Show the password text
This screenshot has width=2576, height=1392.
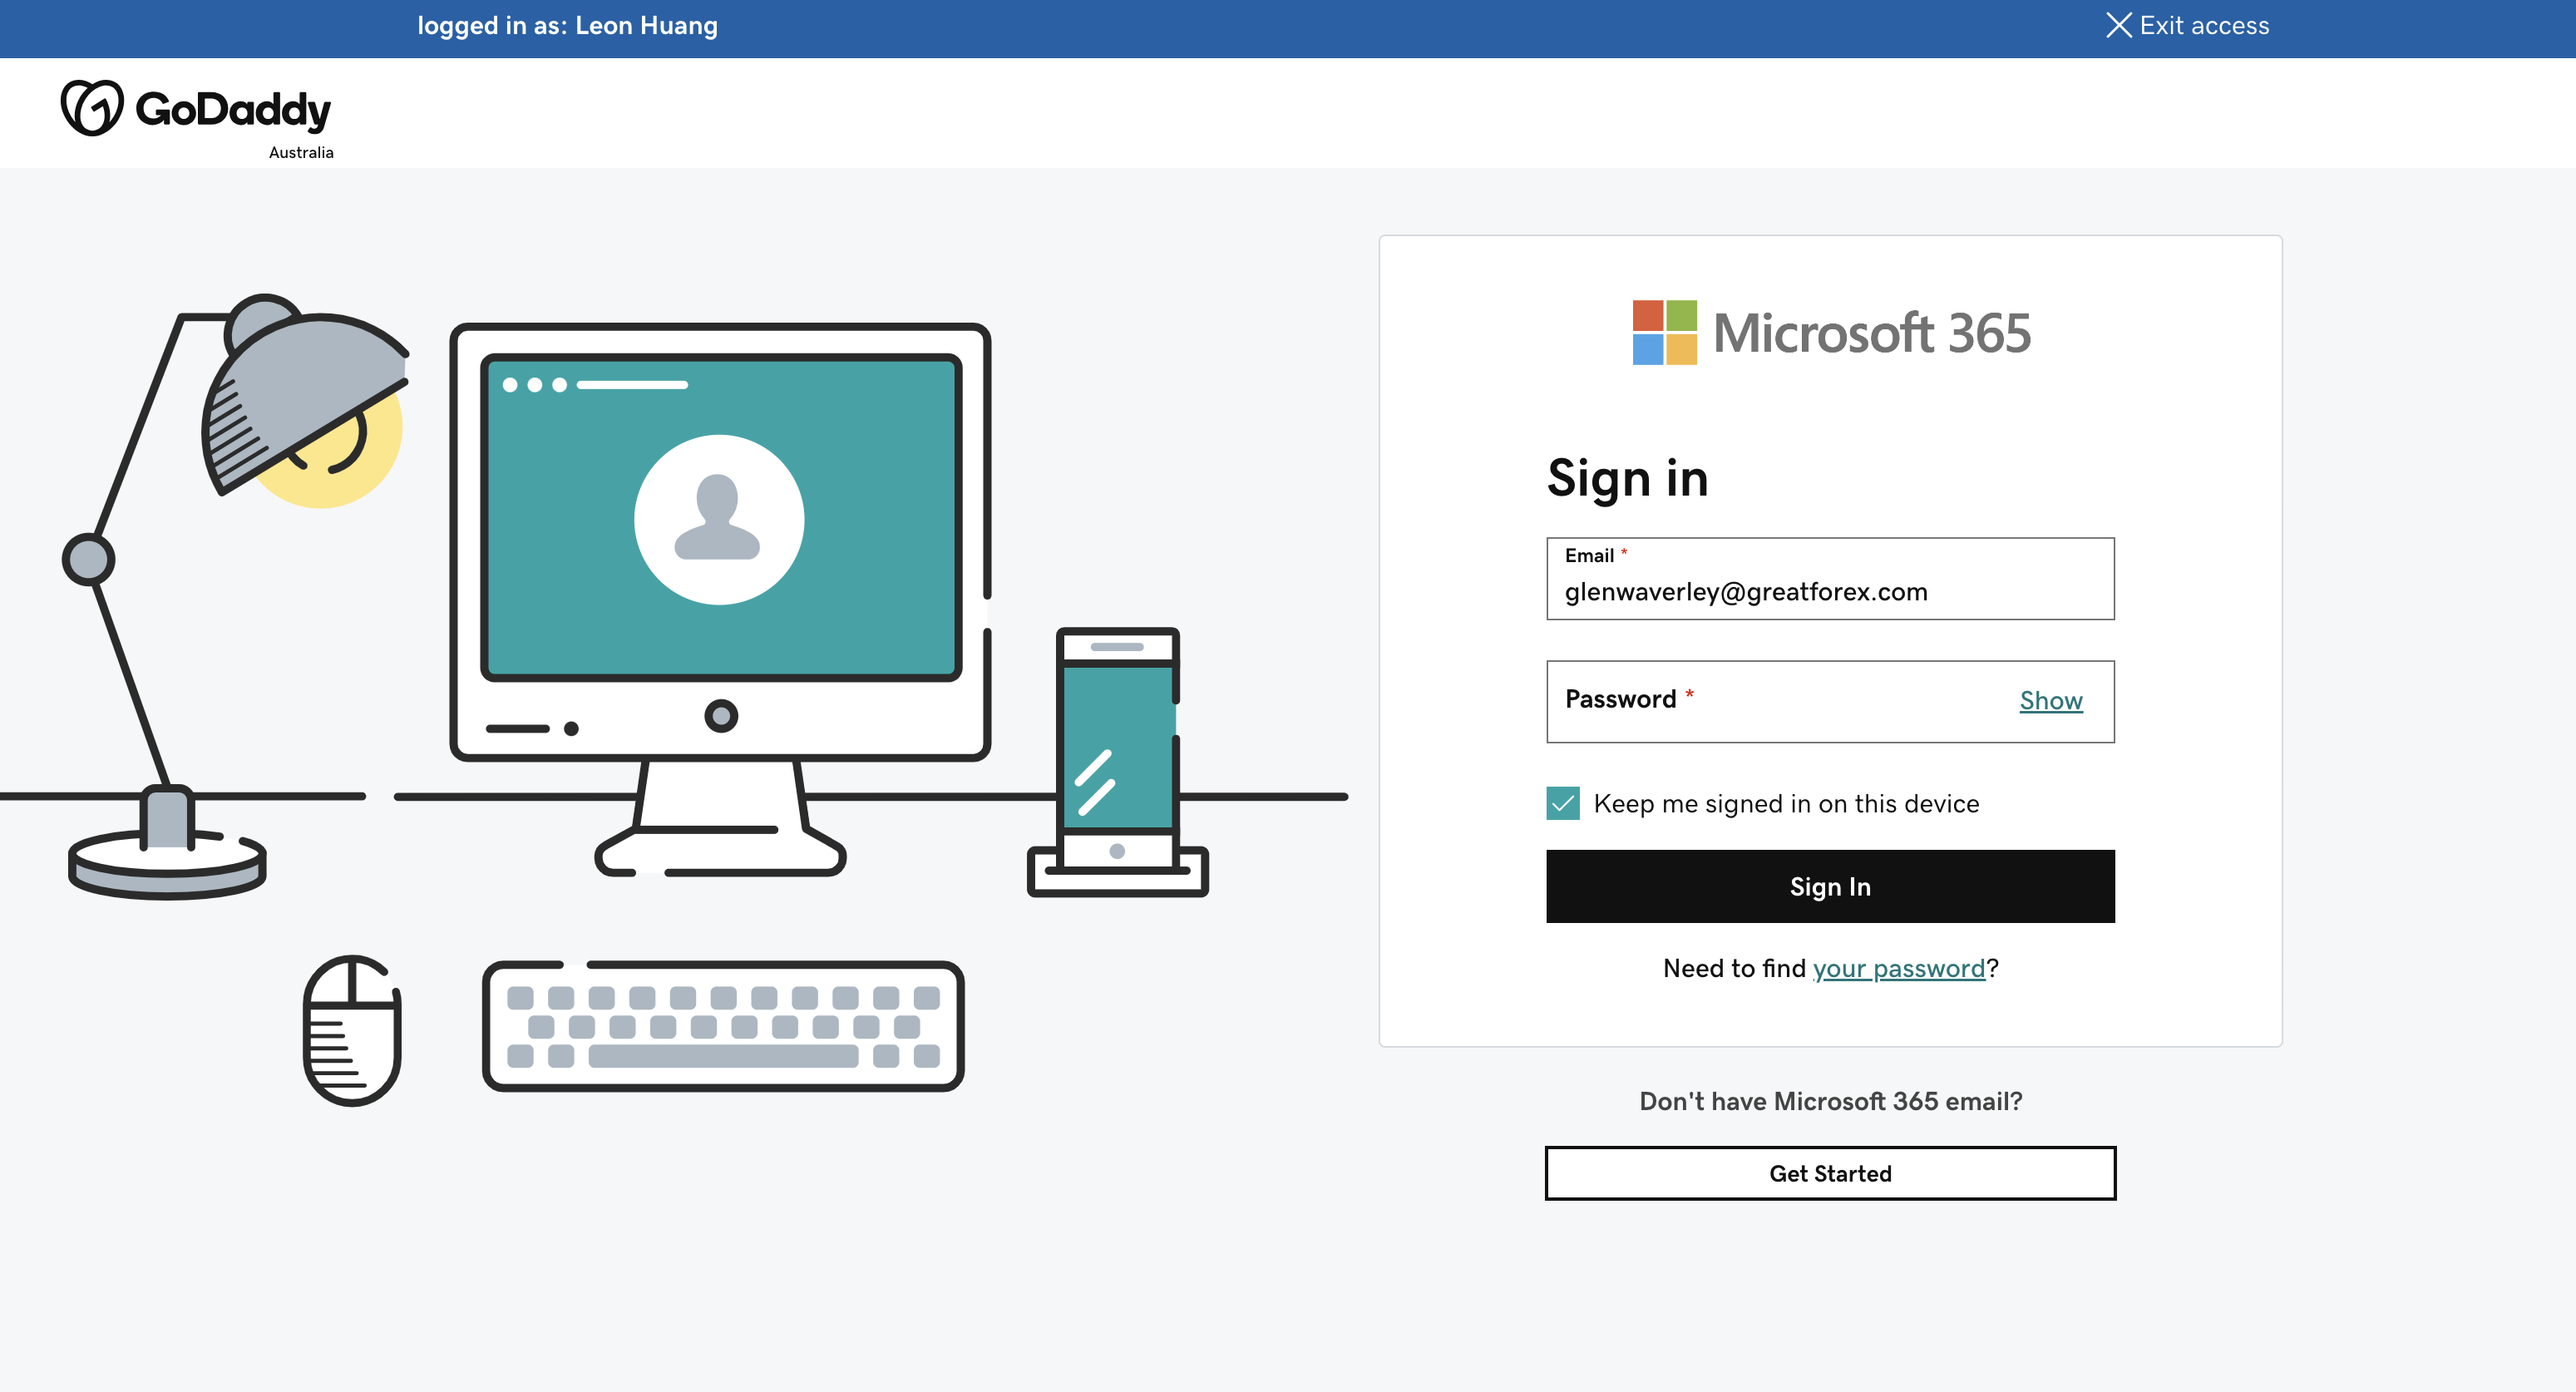point(2050,701)
